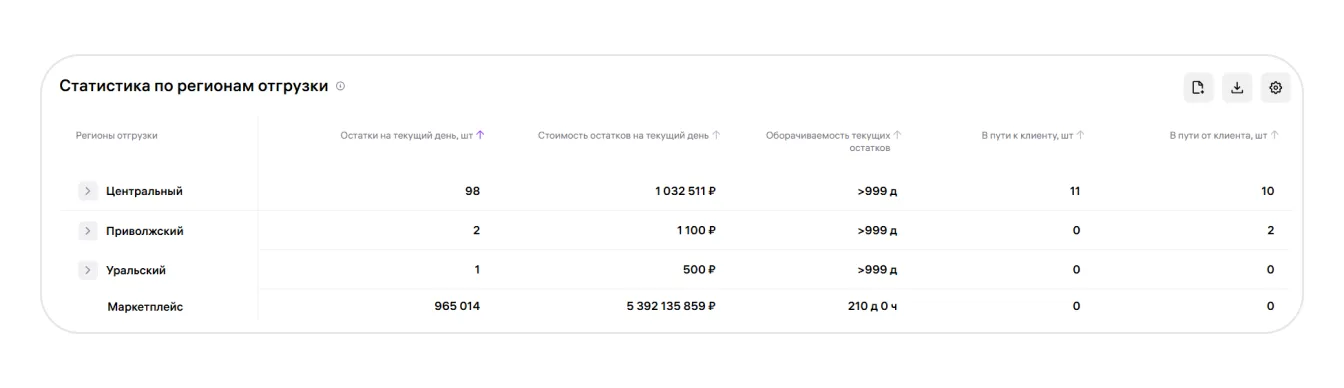Click the Приволжский region name
This screenshot has height=388, width=1344.
pyautogui.click(x=145, y=231)
